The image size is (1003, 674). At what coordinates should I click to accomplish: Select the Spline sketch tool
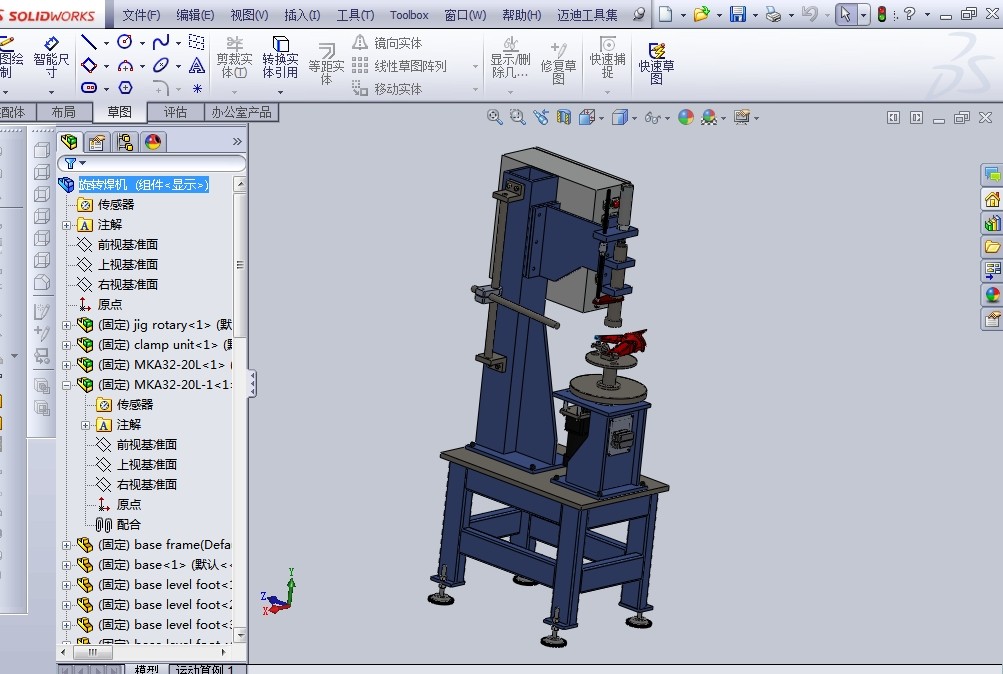[x=161, y=42]
